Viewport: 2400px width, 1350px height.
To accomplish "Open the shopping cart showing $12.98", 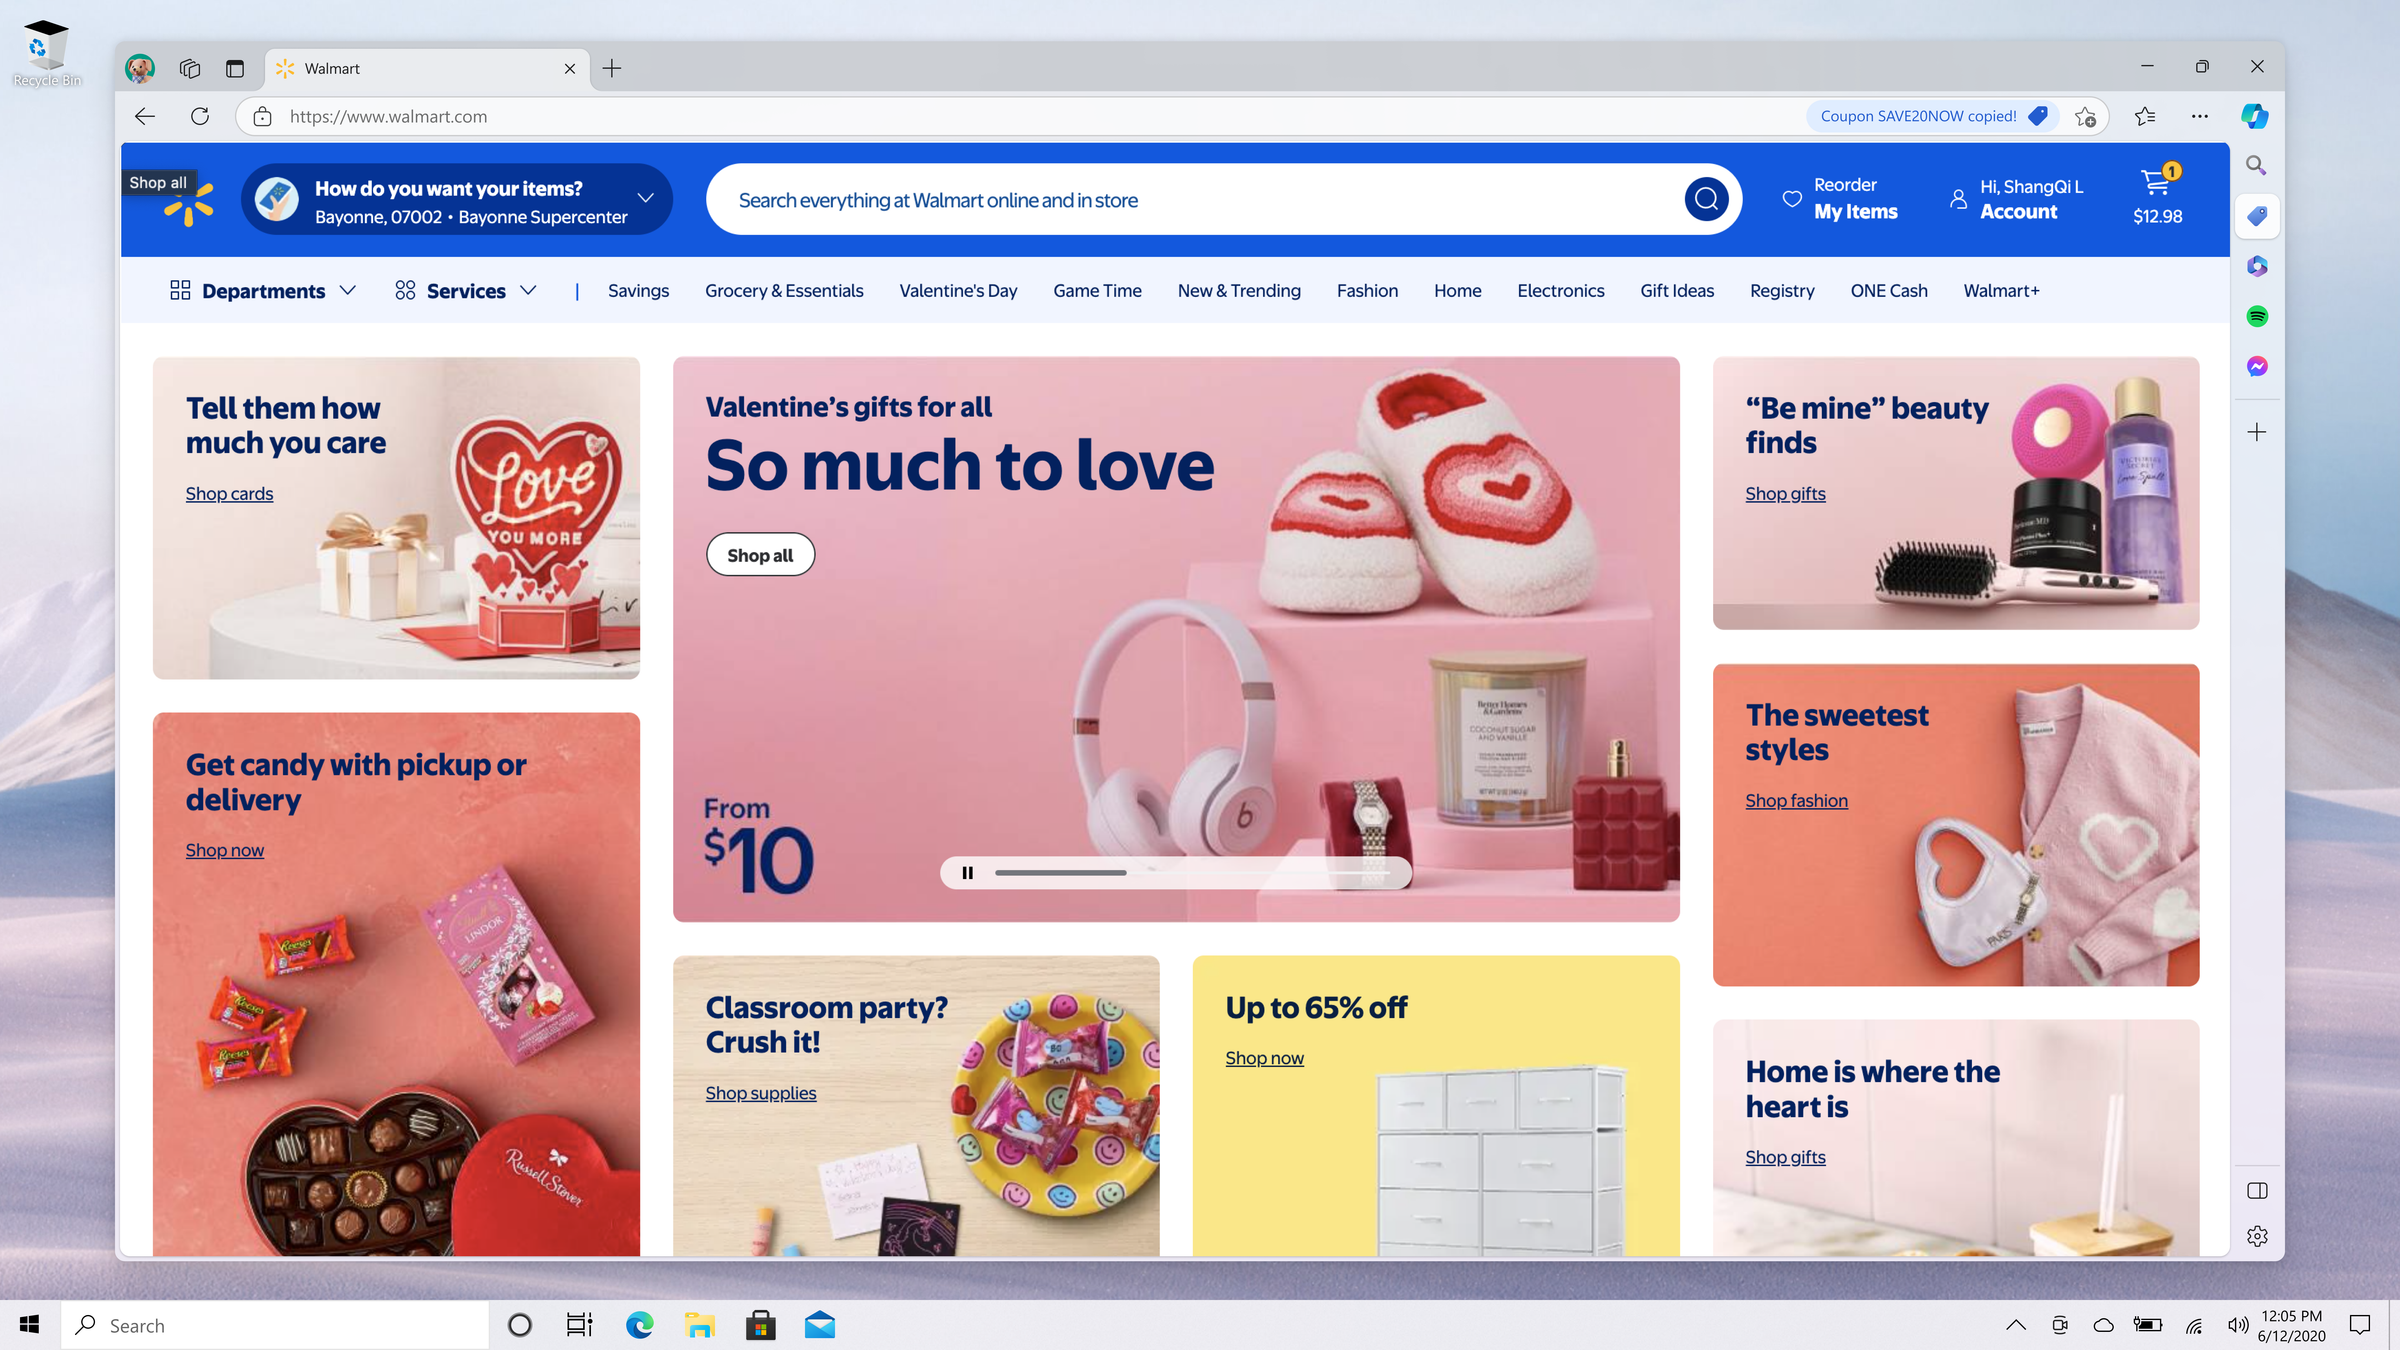I will (x=2157, y=197).
